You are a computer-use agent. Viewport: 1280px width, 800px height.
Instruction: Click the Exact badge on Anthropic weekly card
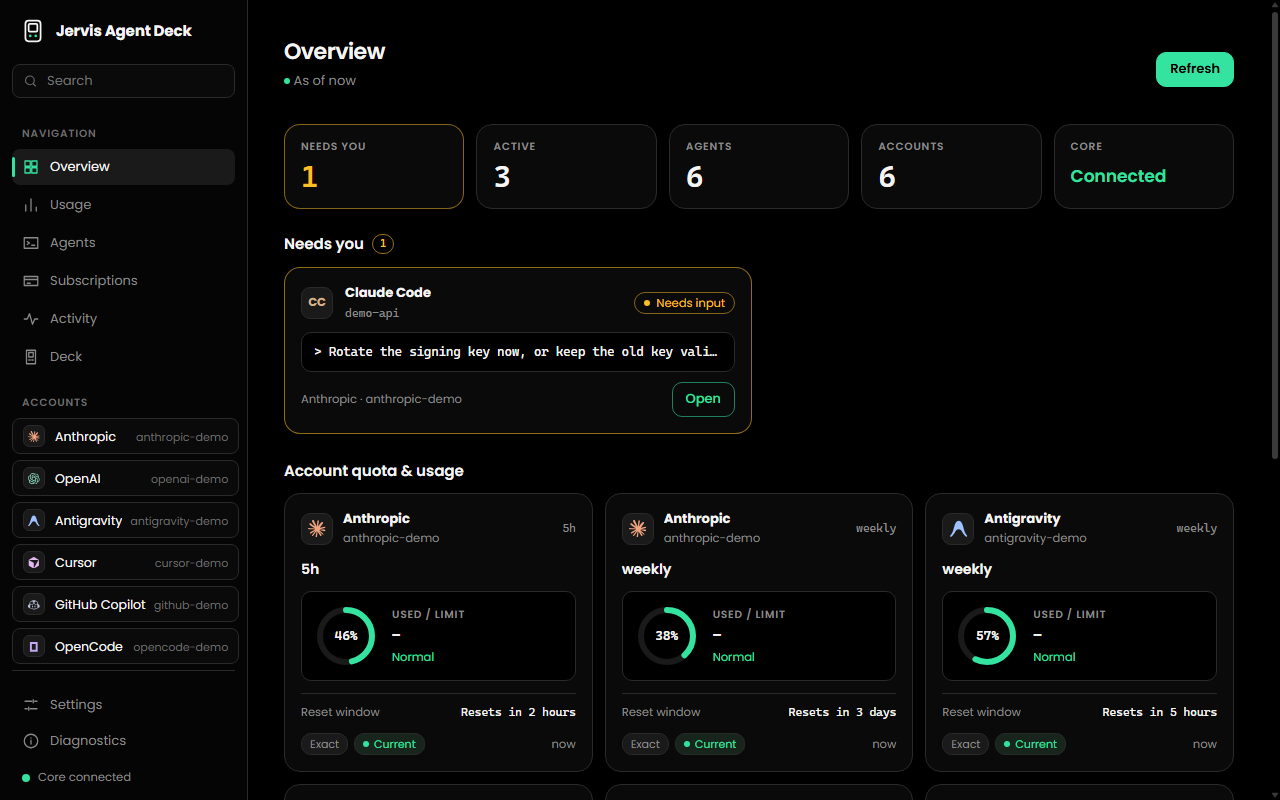click(645, 744)
